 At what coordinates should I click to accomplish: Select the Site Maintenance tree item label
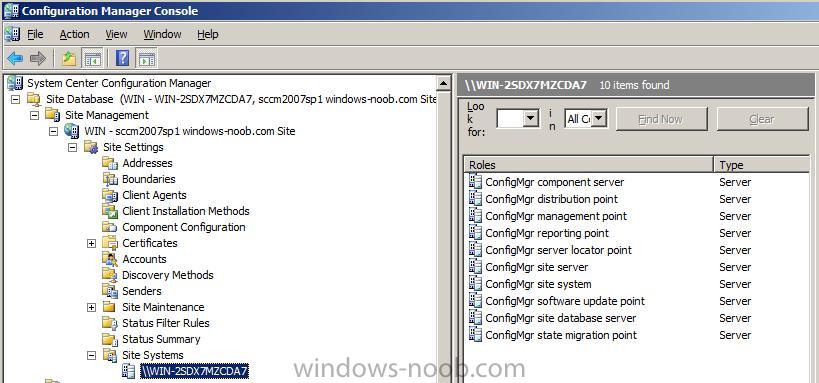coord(163,307)
